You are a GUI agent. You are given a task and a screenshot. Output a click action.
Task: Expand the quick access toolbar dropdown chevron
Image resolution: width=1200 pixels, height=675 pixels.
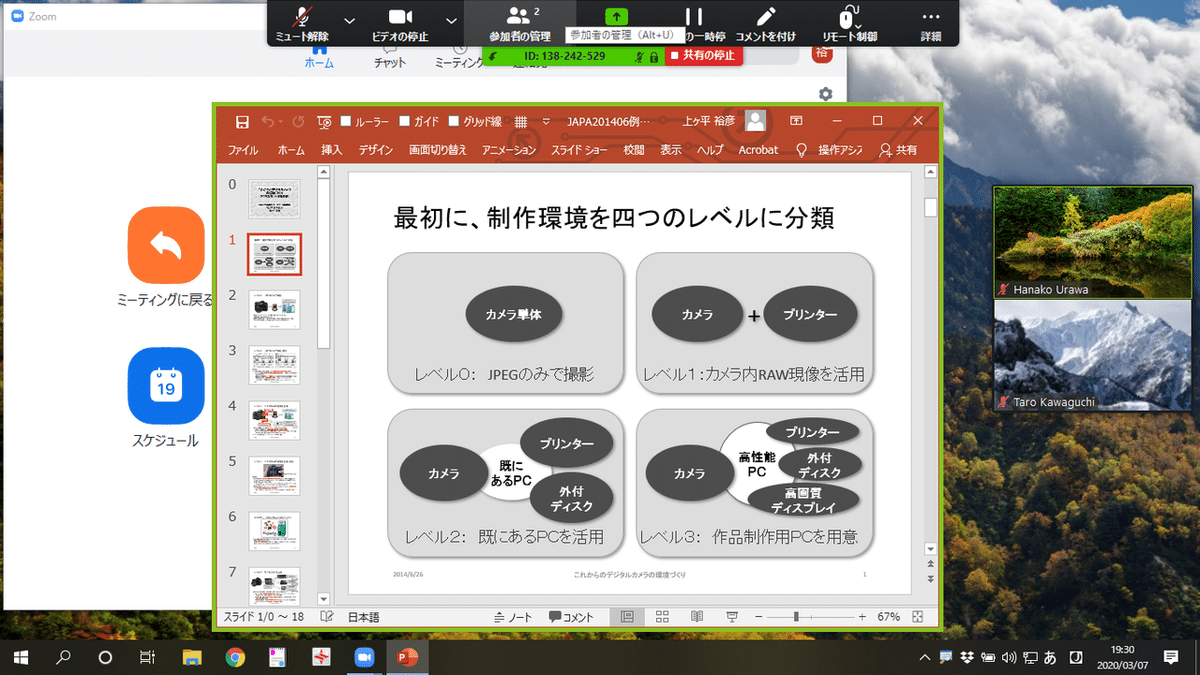coord(544,121)
